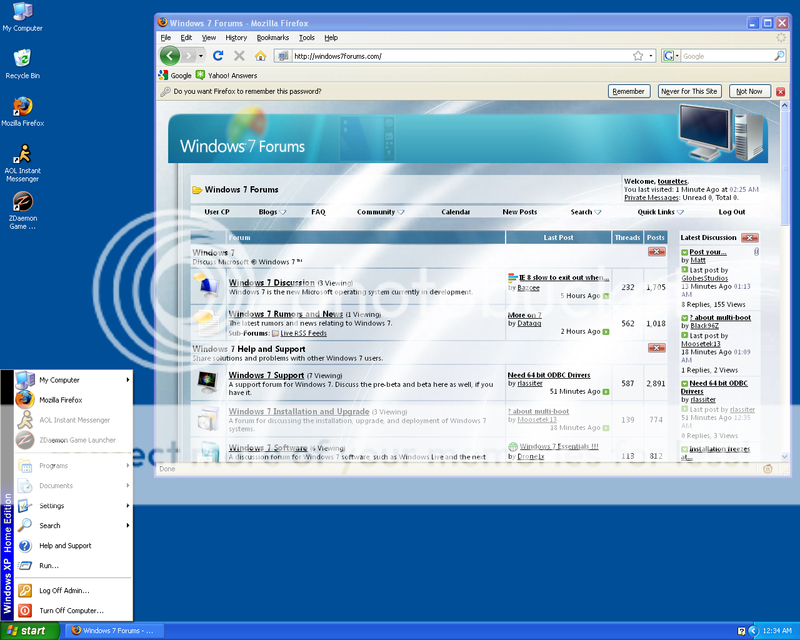The image size is (800, 640).
Task: Launch Mozilla Firefox desktop shortcut
Action: pos(22,112)
